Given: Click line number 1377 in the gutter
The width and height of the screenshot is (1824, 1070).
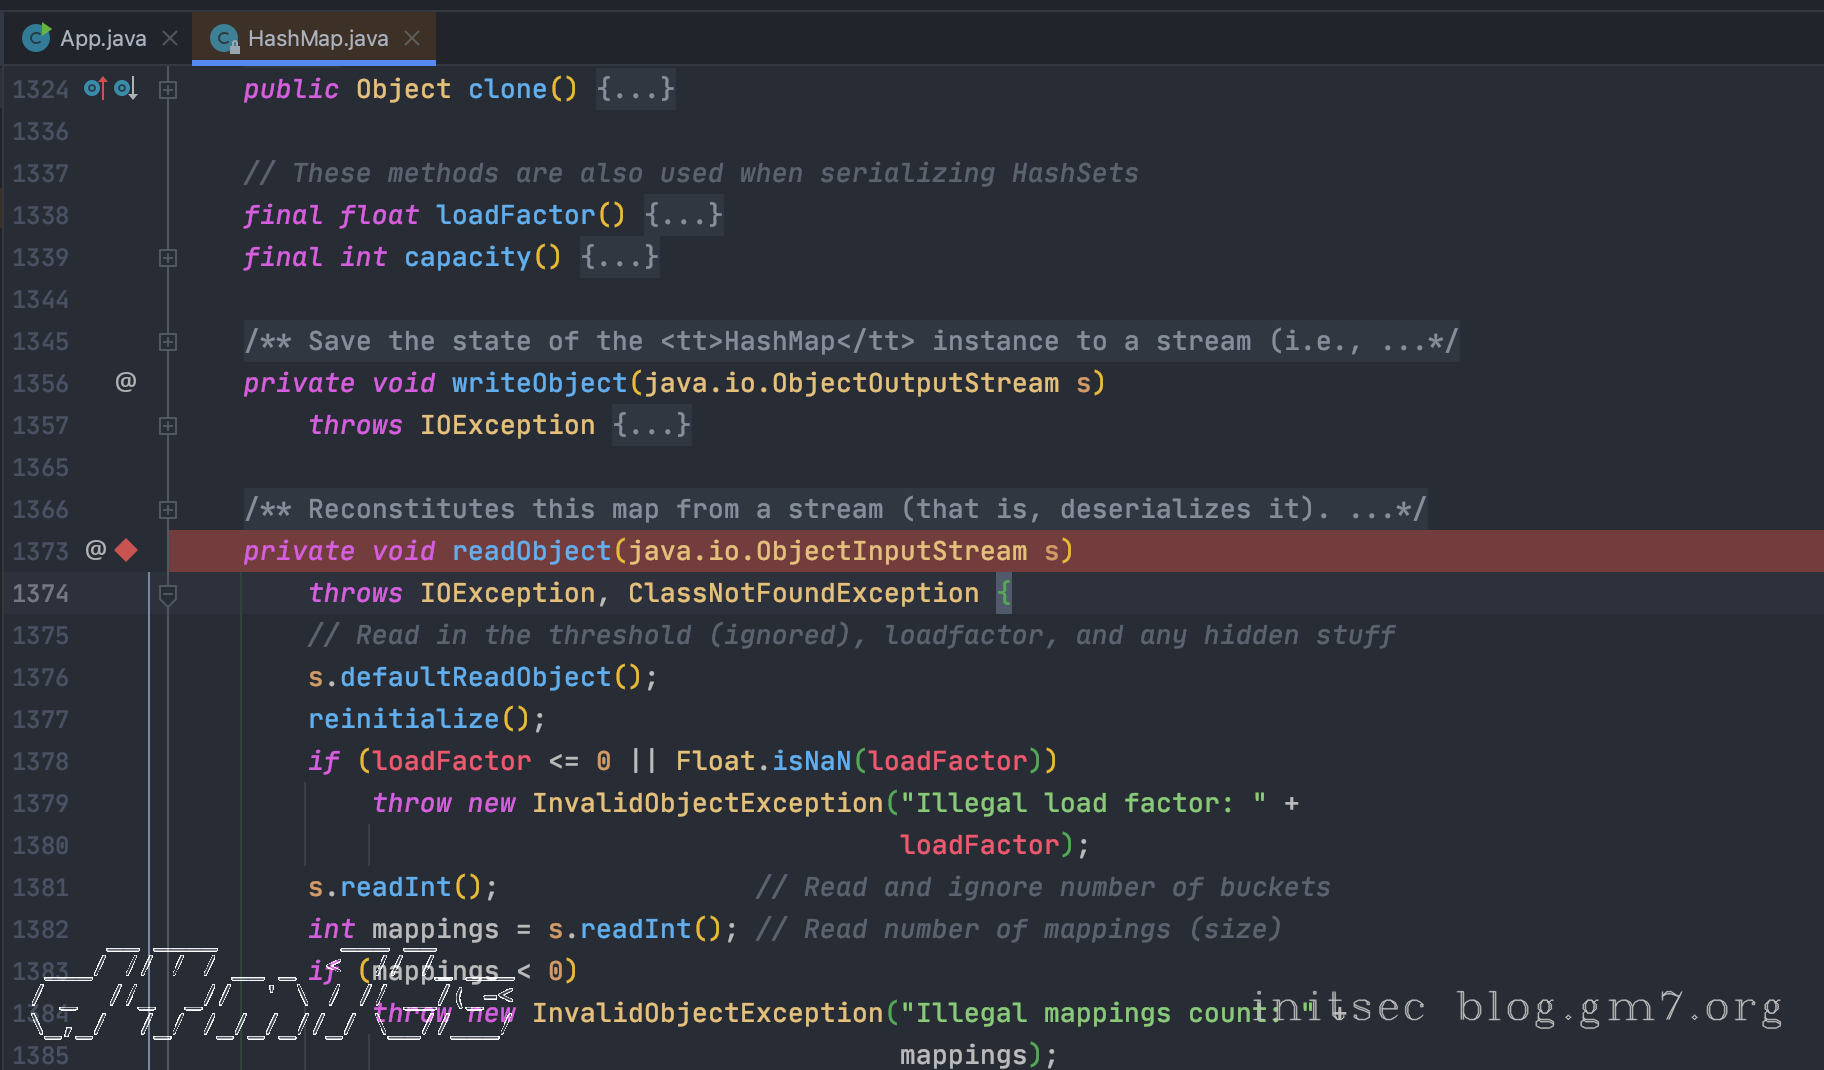Looking at the screenshot, I should click(x=40, y=719).
